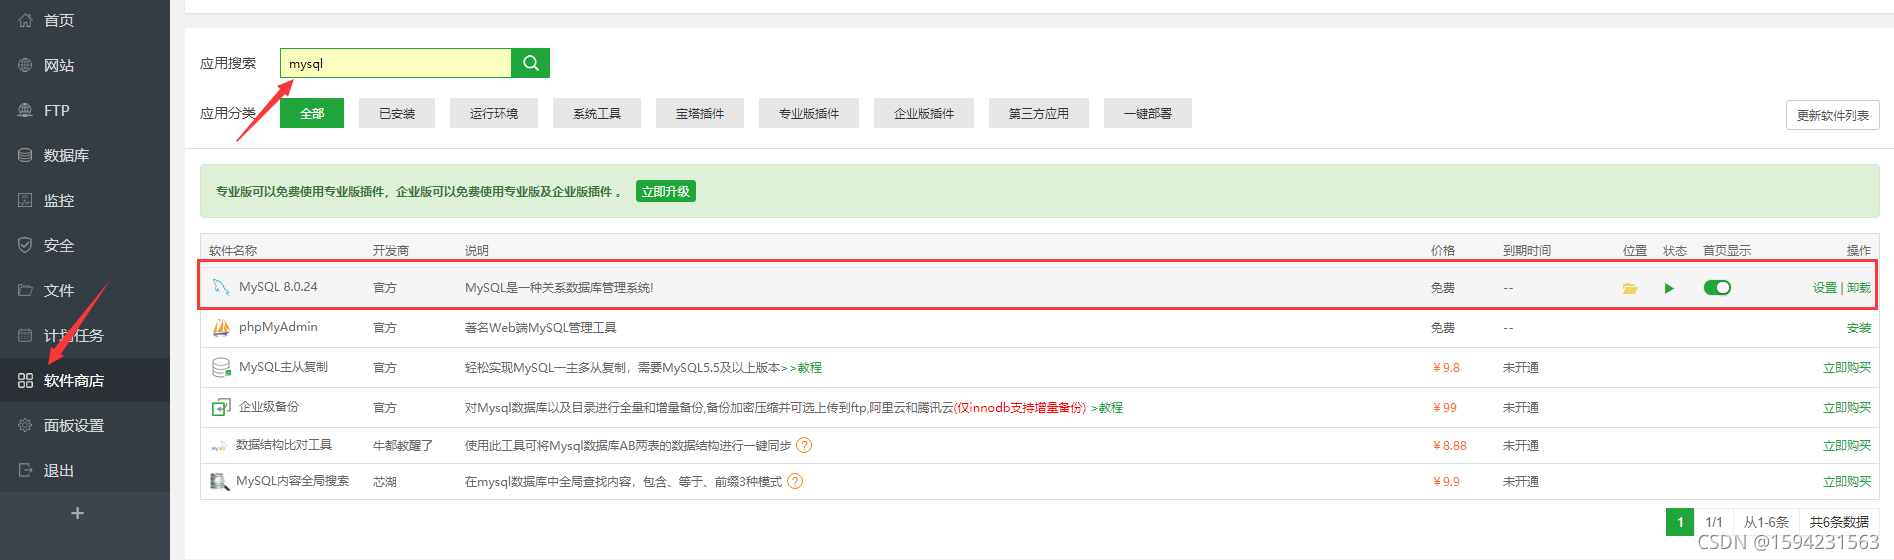Image resolution: width=1894 pixels, height=560 pixels.
Task: Click the 数据结构比对工具 icon
Action: tap(219, 446)
